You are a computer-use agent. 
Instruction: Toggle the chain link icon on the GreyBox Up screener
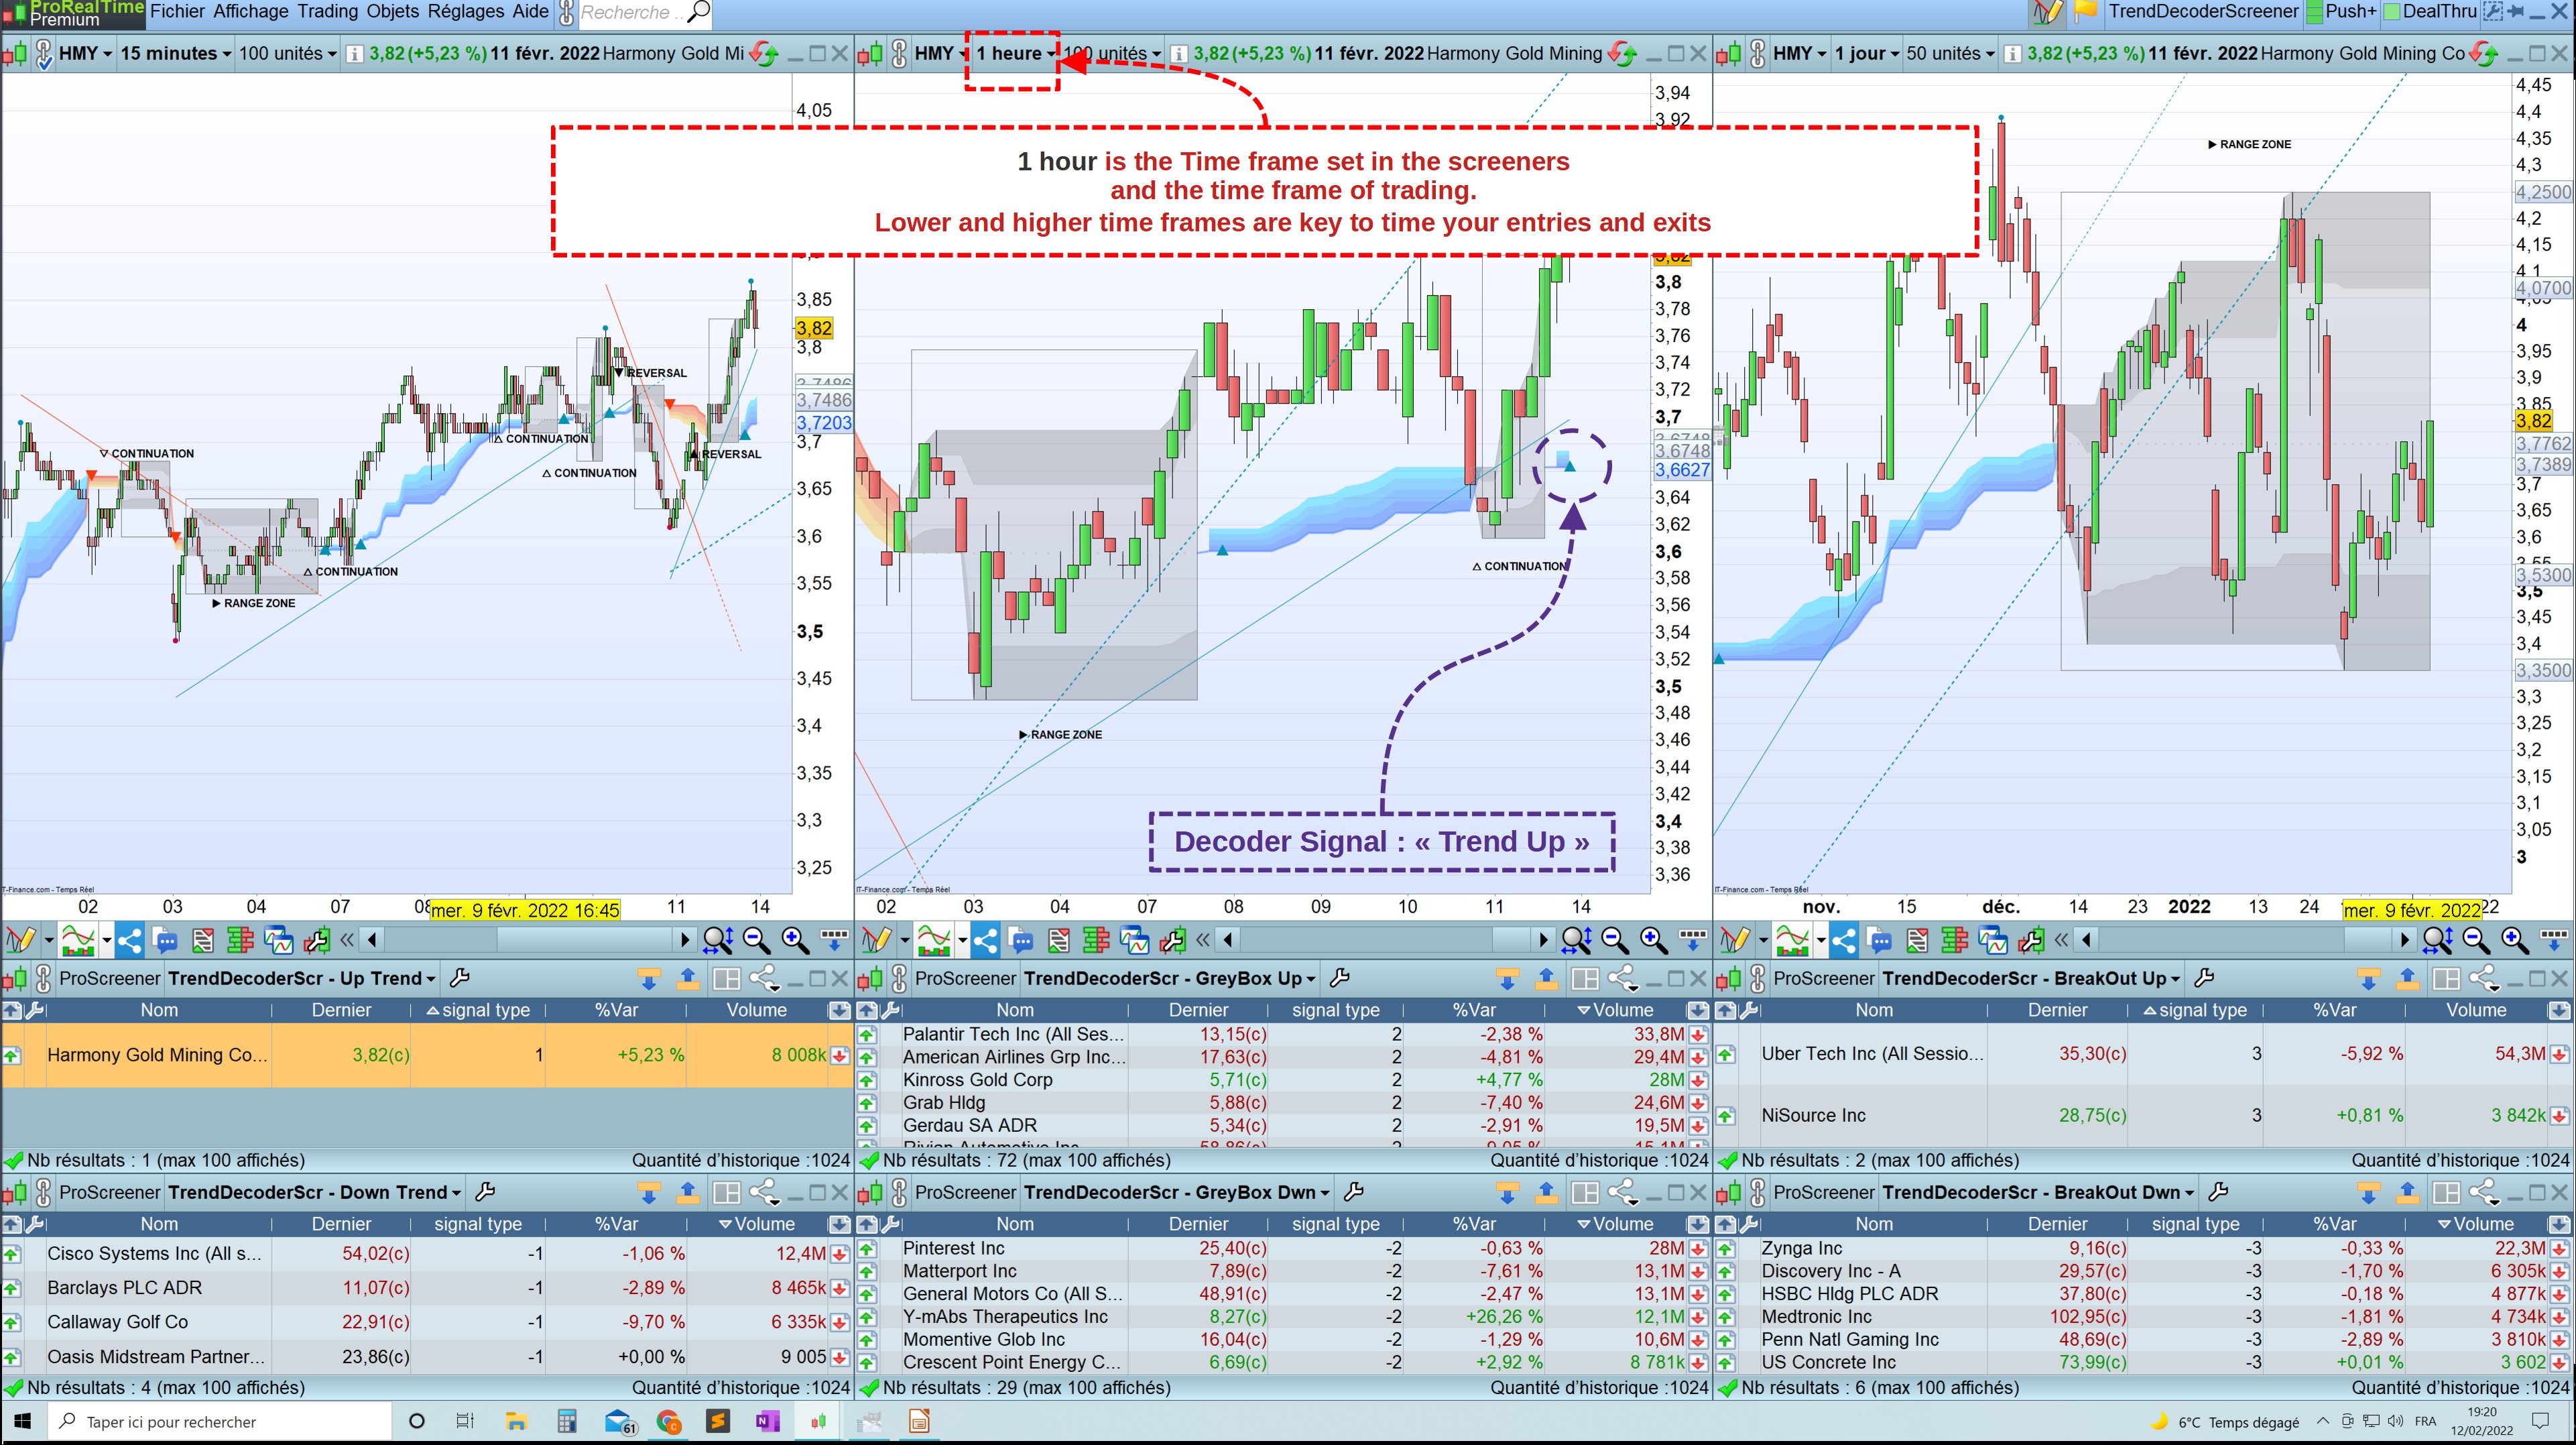(x=899, y=978)
